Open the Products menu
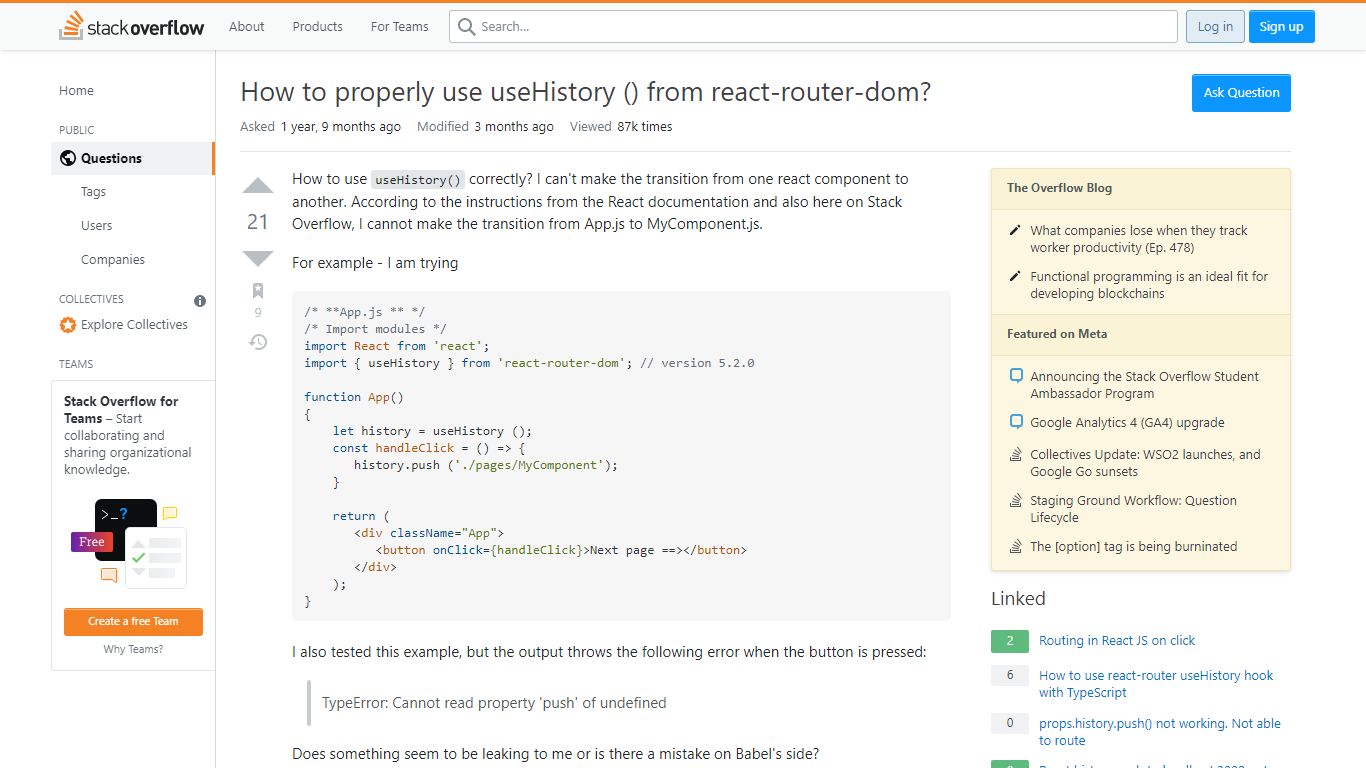This screenshot has height=768, width=1366. click(318, 27)
